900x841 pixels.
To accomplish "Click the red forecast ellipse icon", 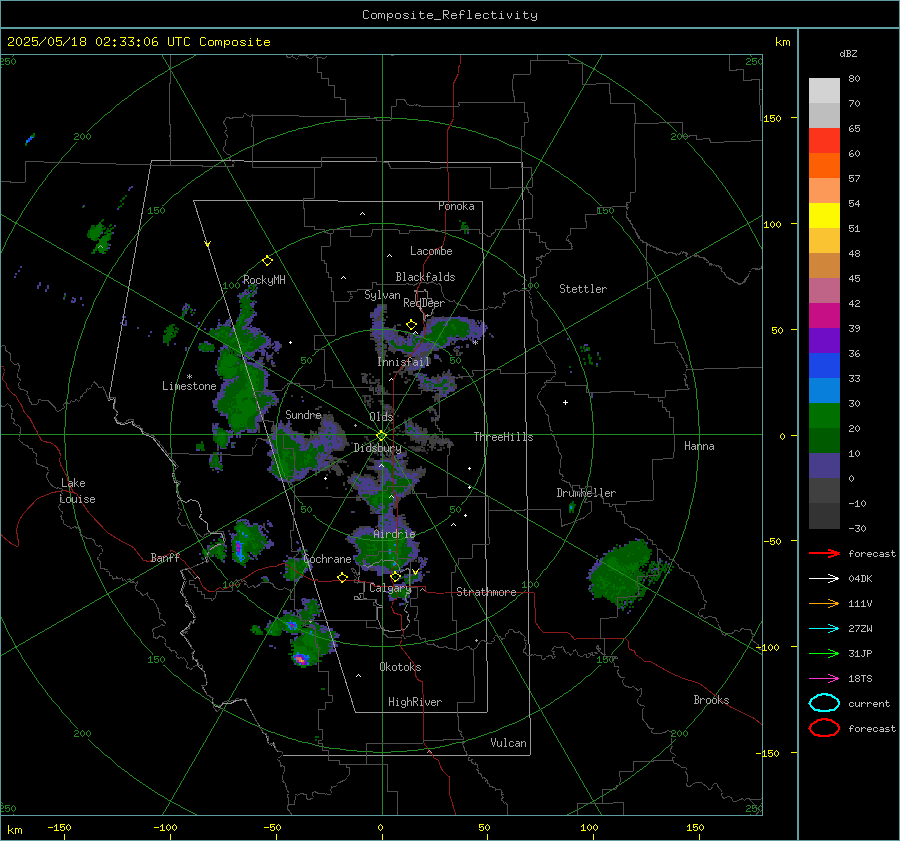I will (824, 728).
